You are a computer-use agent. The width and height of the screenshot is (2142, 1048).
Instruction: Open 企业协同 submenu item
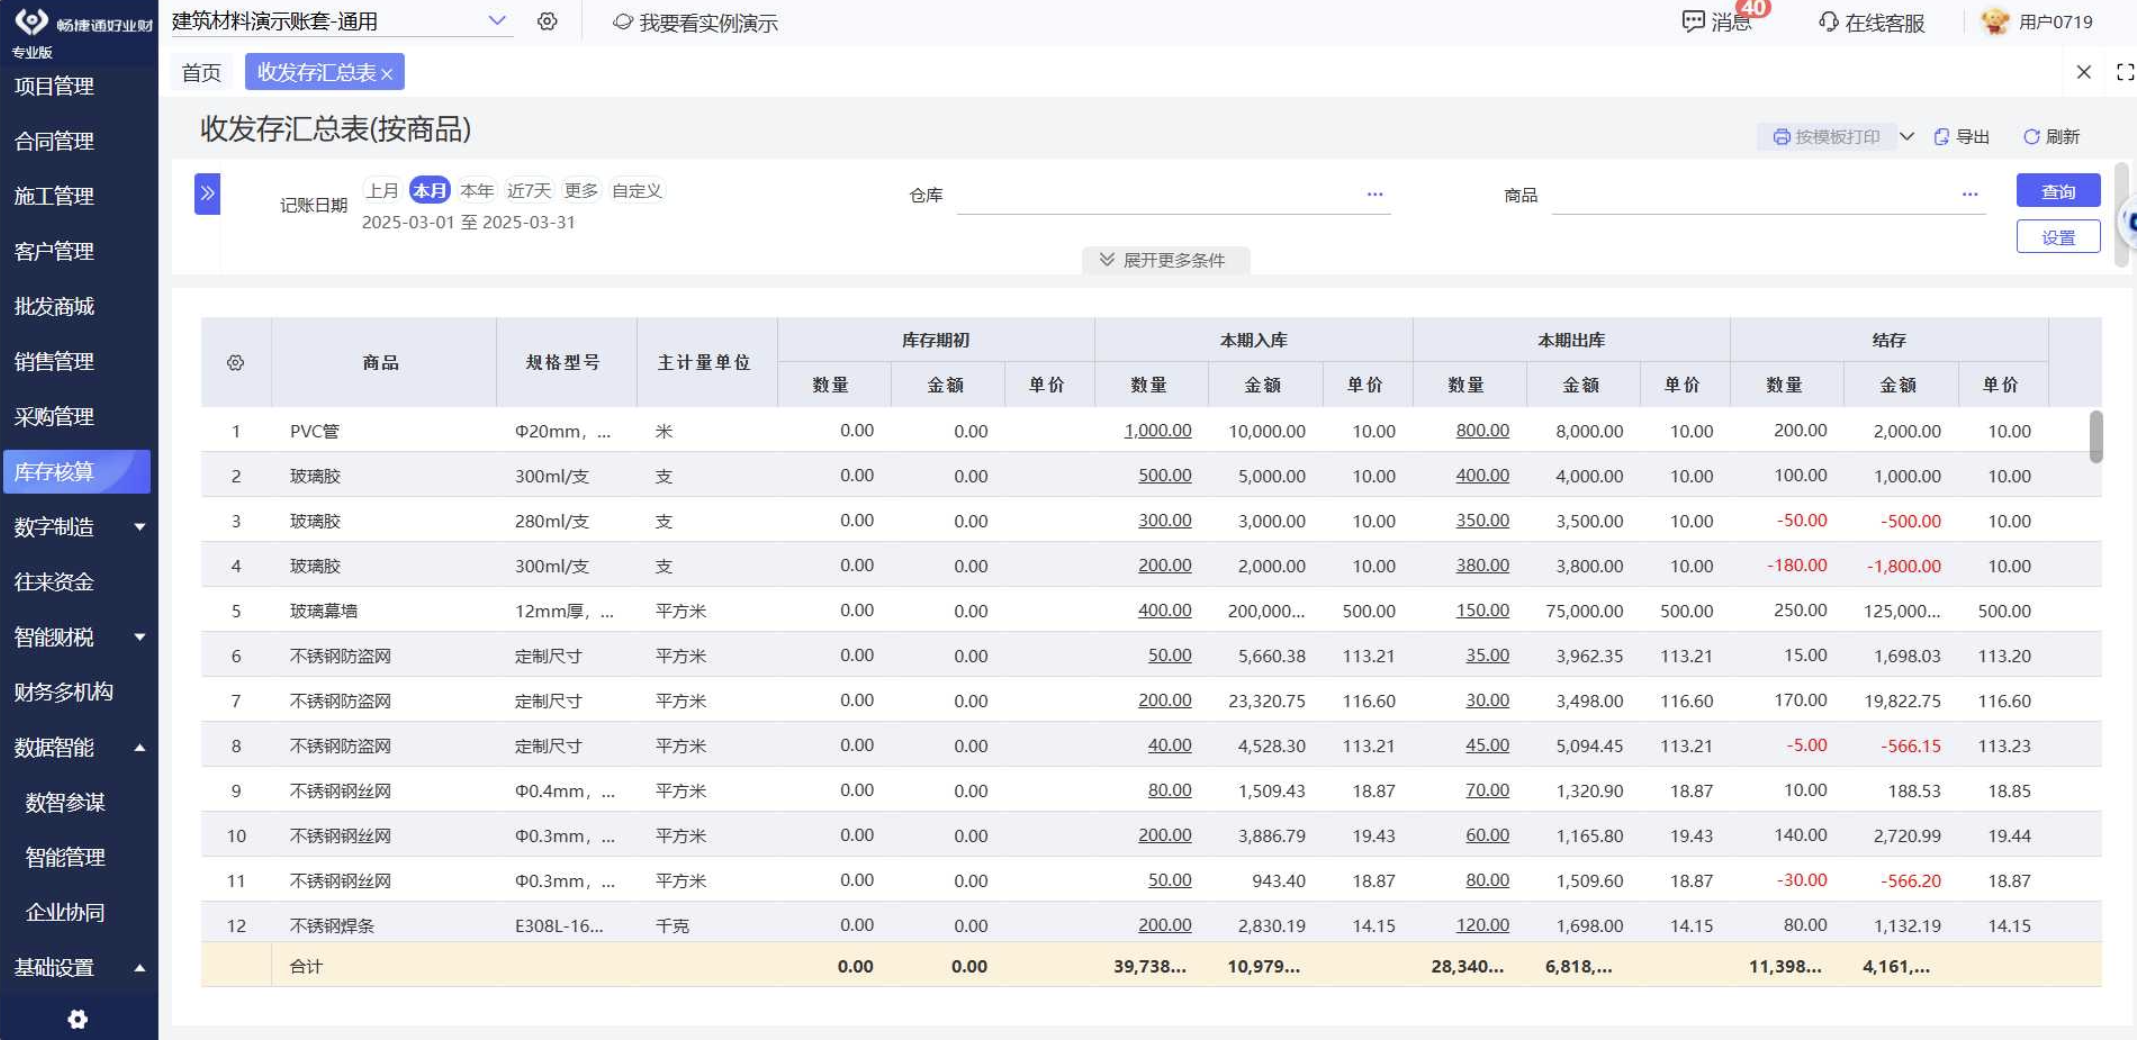(65, 913)
